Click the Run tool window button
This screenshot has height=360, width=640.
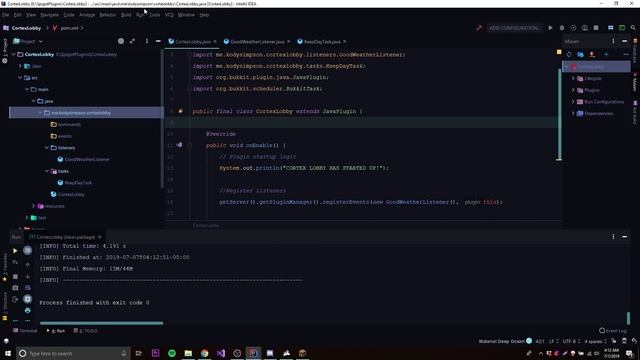click(56, 331)
